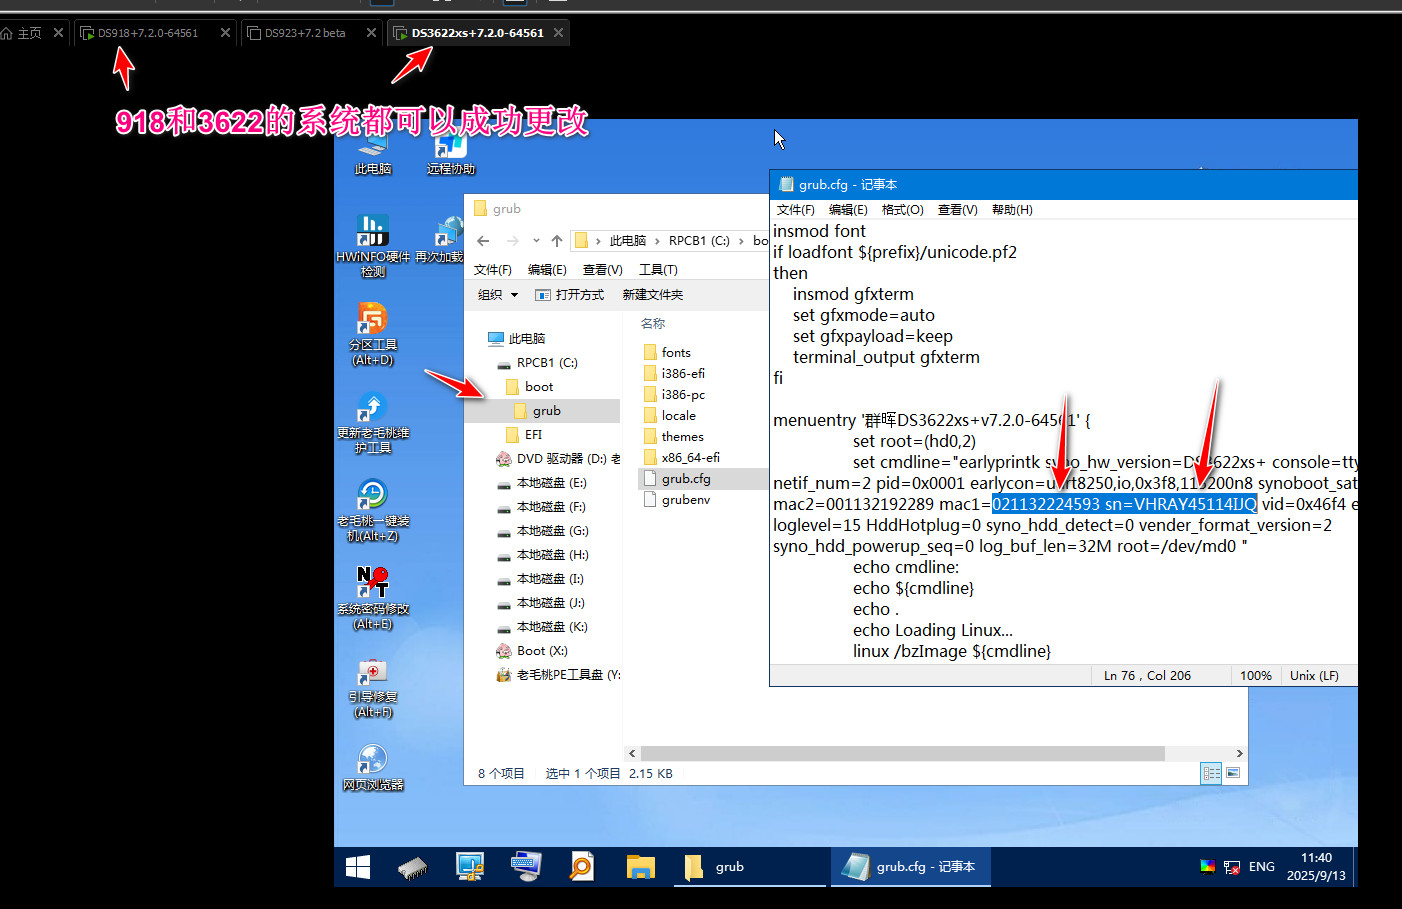
Task: Switch to grub.cfg Notepad taskbar button
Action: pyautogui.click(x=910, y=867)
